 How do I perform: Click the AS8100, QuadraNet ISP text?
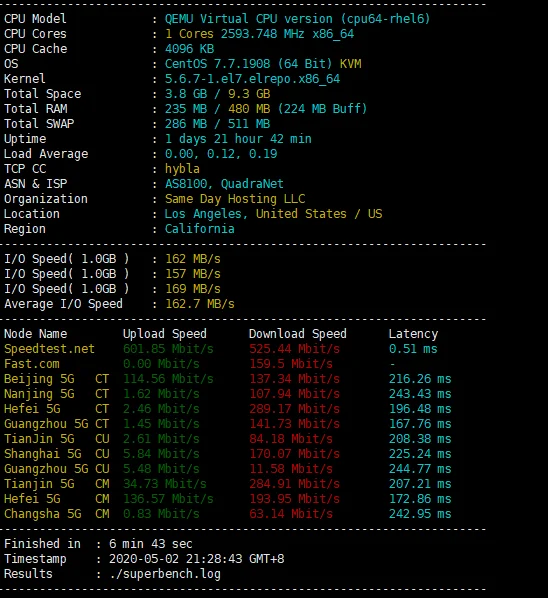(224, 184)
